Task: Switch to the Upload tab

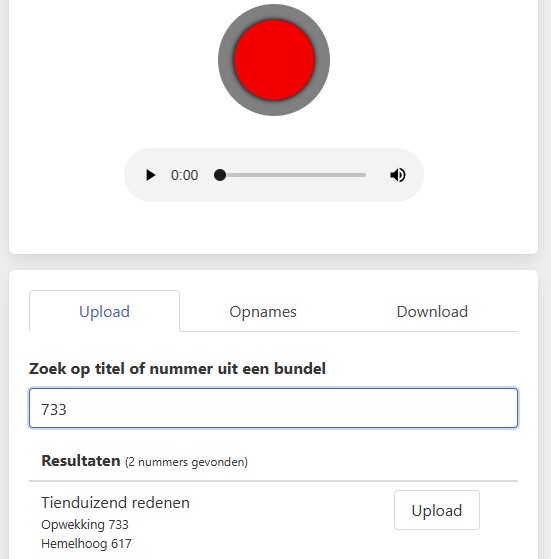Action: point(104,311)
